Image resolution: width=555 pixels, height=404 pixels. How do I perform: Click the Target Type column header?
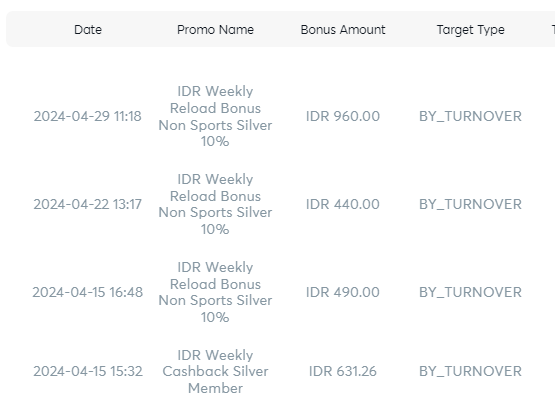point(470,30)
